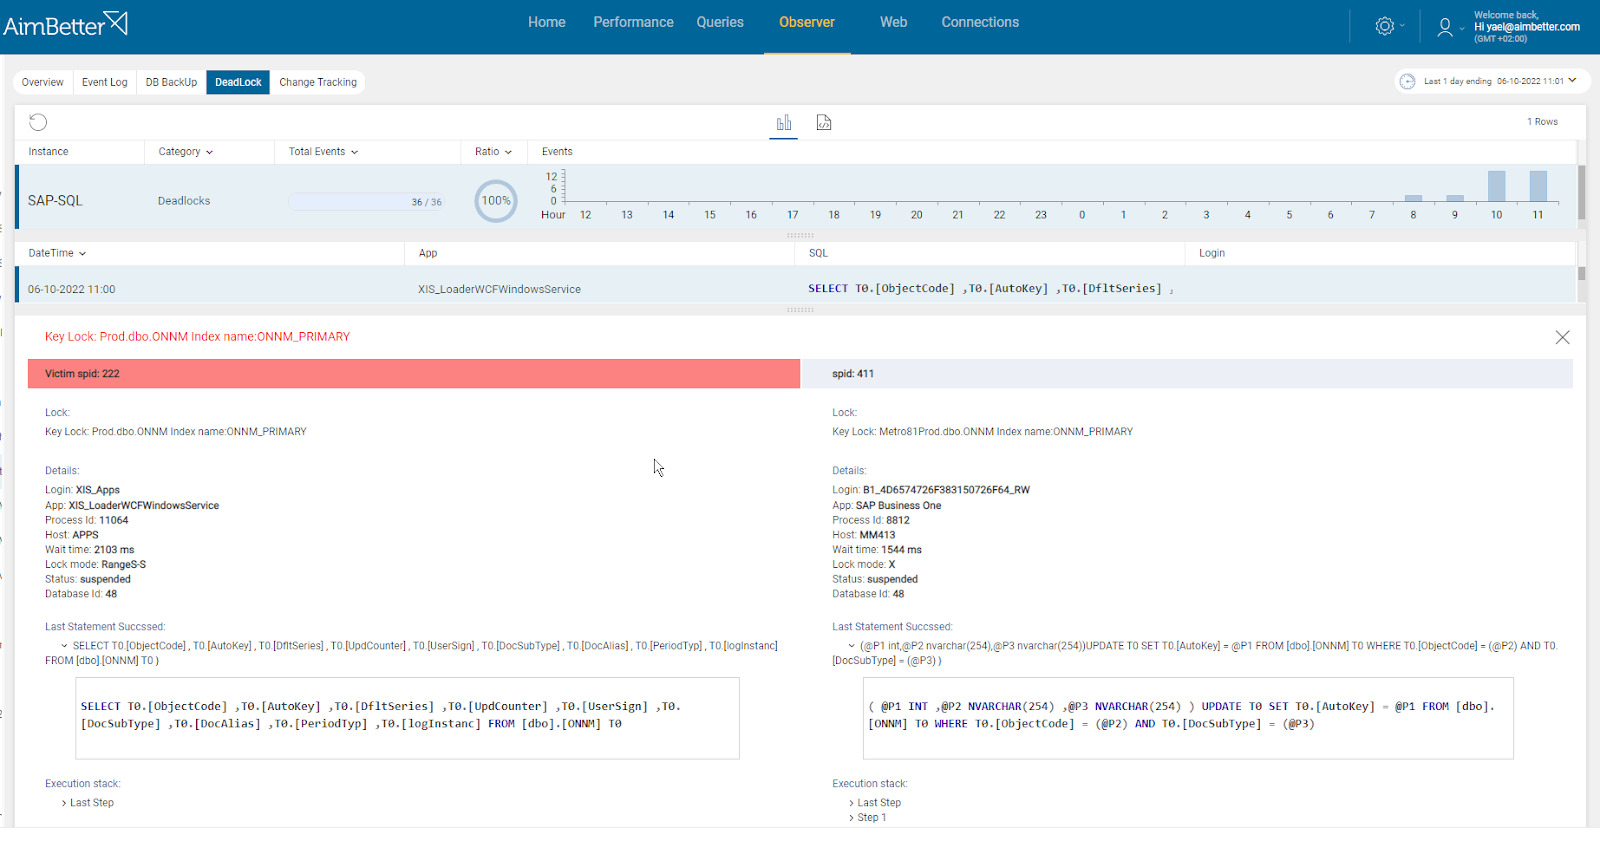
Task: Click the Instance column header
Action: [x=49, y=152]
